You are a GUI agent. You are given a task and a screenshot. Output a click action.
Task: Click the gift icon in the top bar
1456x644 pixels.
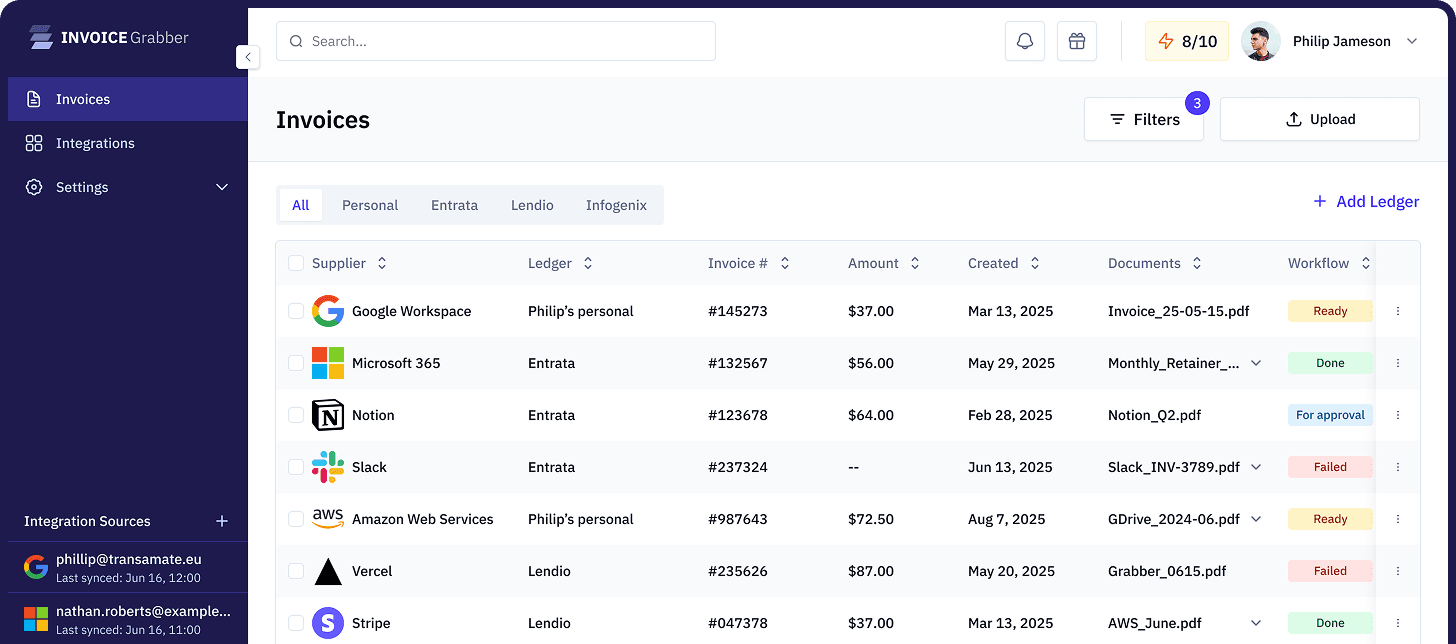point(1077,41)
